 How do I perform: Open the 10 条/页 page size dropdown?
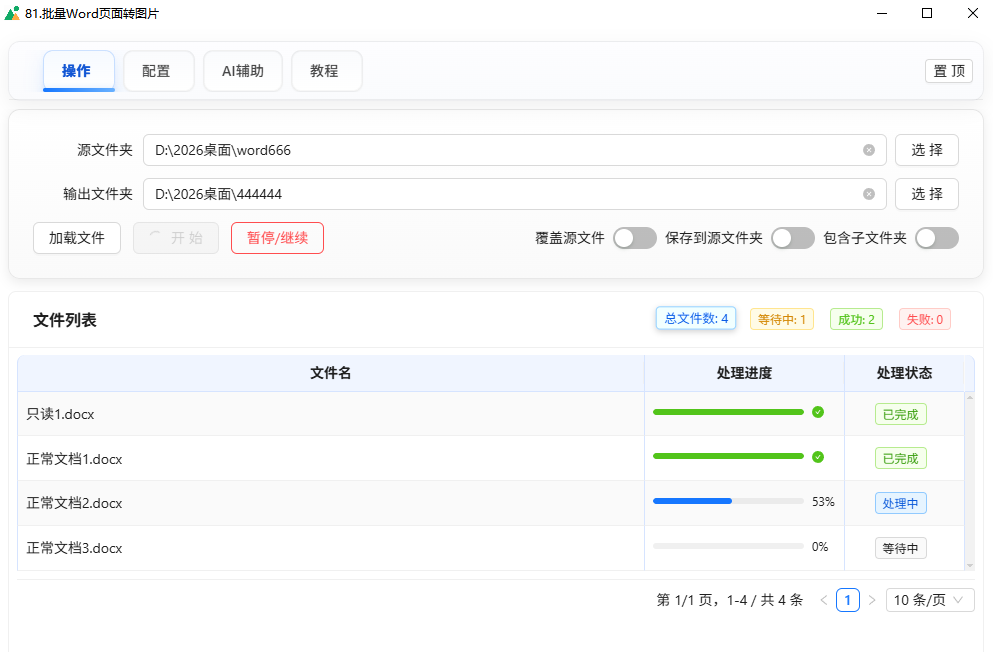point(930,600)
